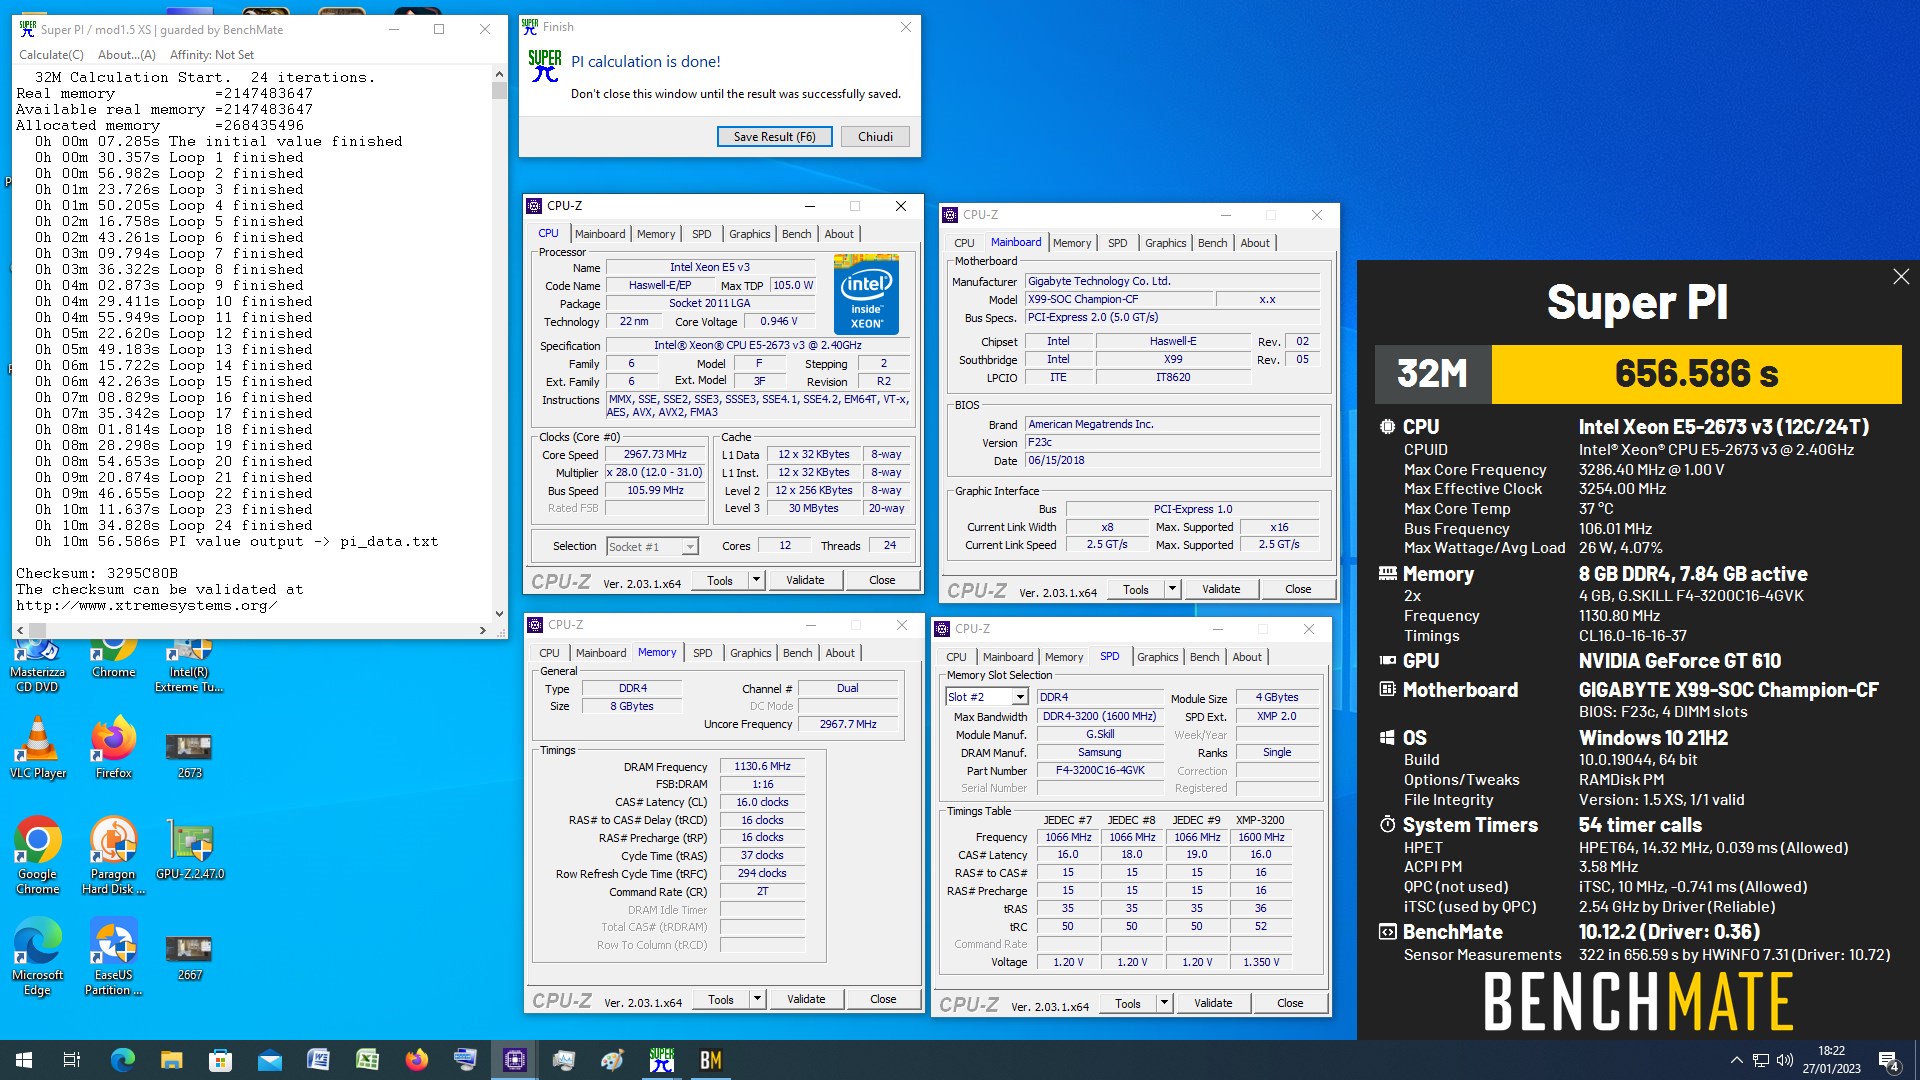
Task: Open Edge from the taskbar
Action: (122, 1060)
